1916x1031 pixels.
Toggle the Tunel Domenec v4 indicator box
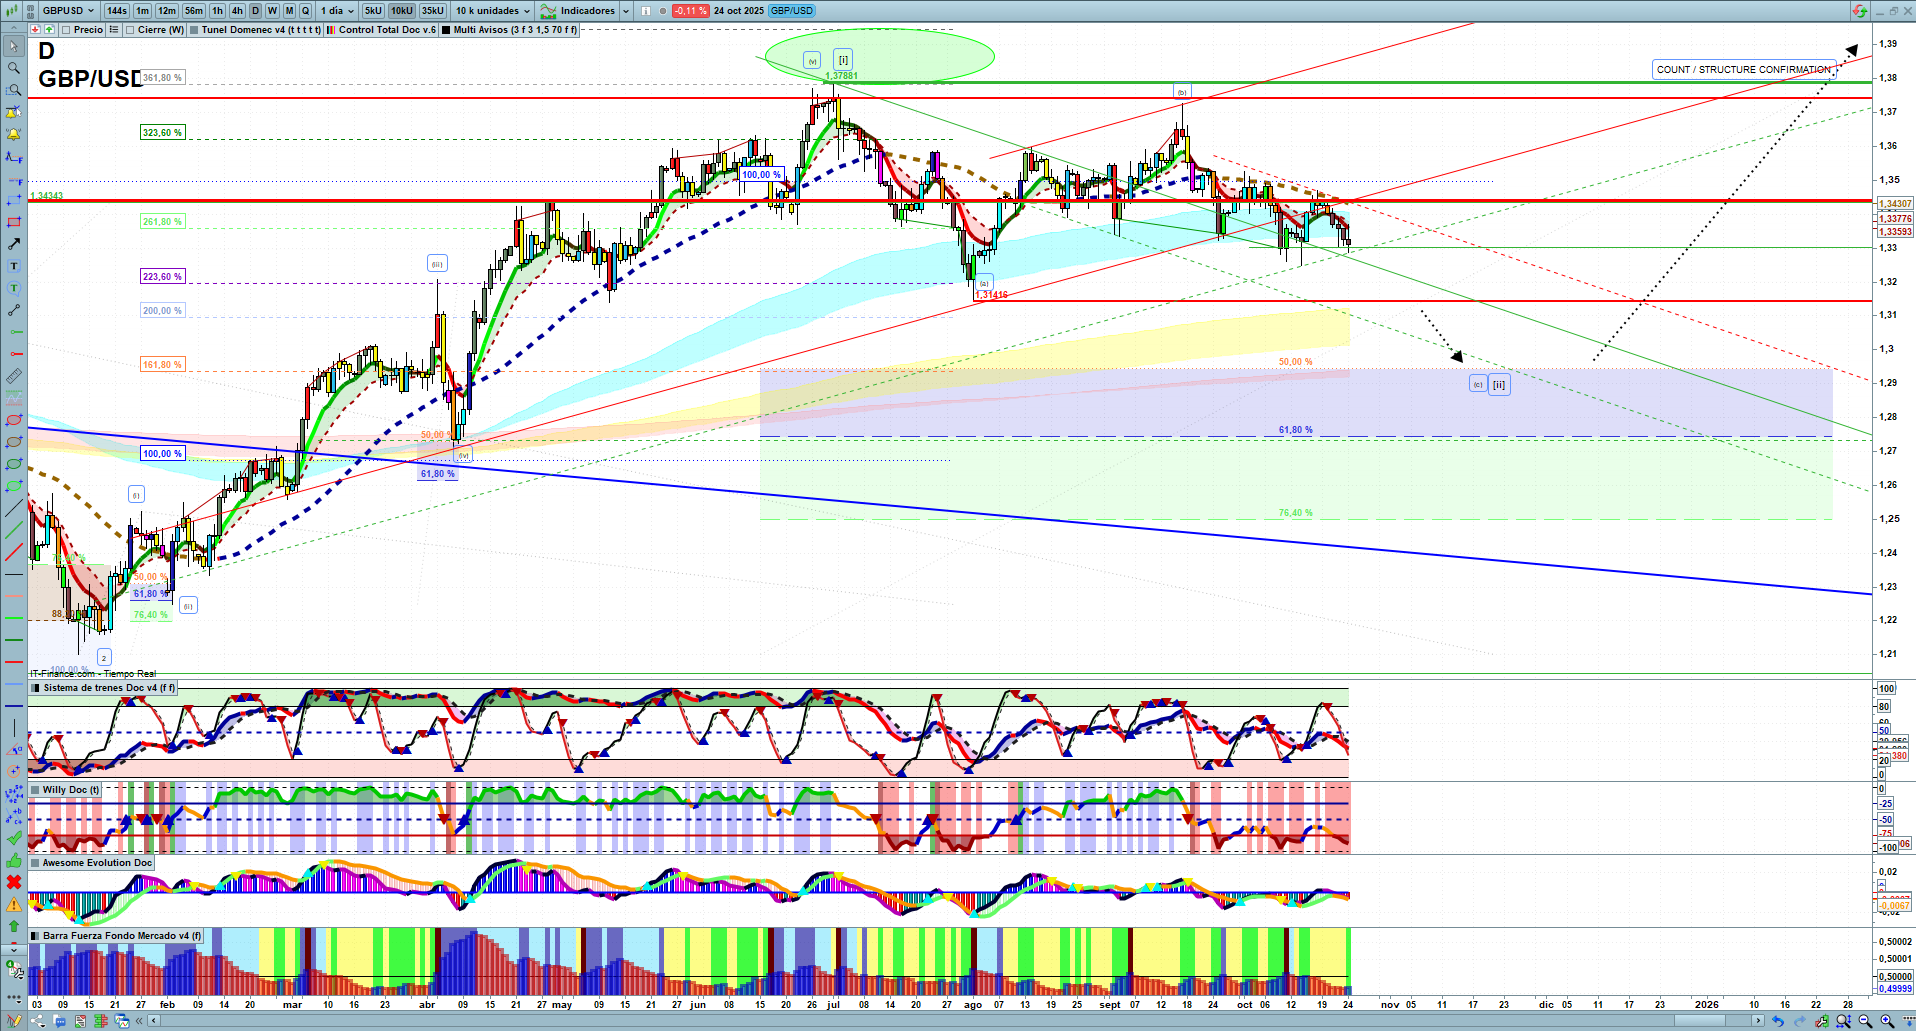[x=194, y=30]
